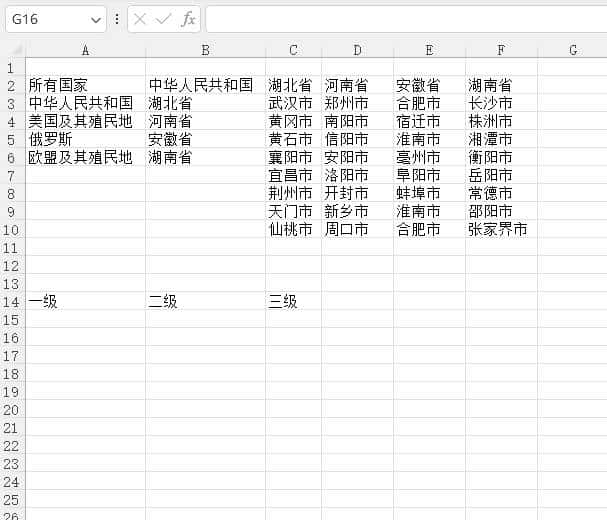Click cell 俄罗斯
This screenshot has width=607, height=520.
(86, 139)
